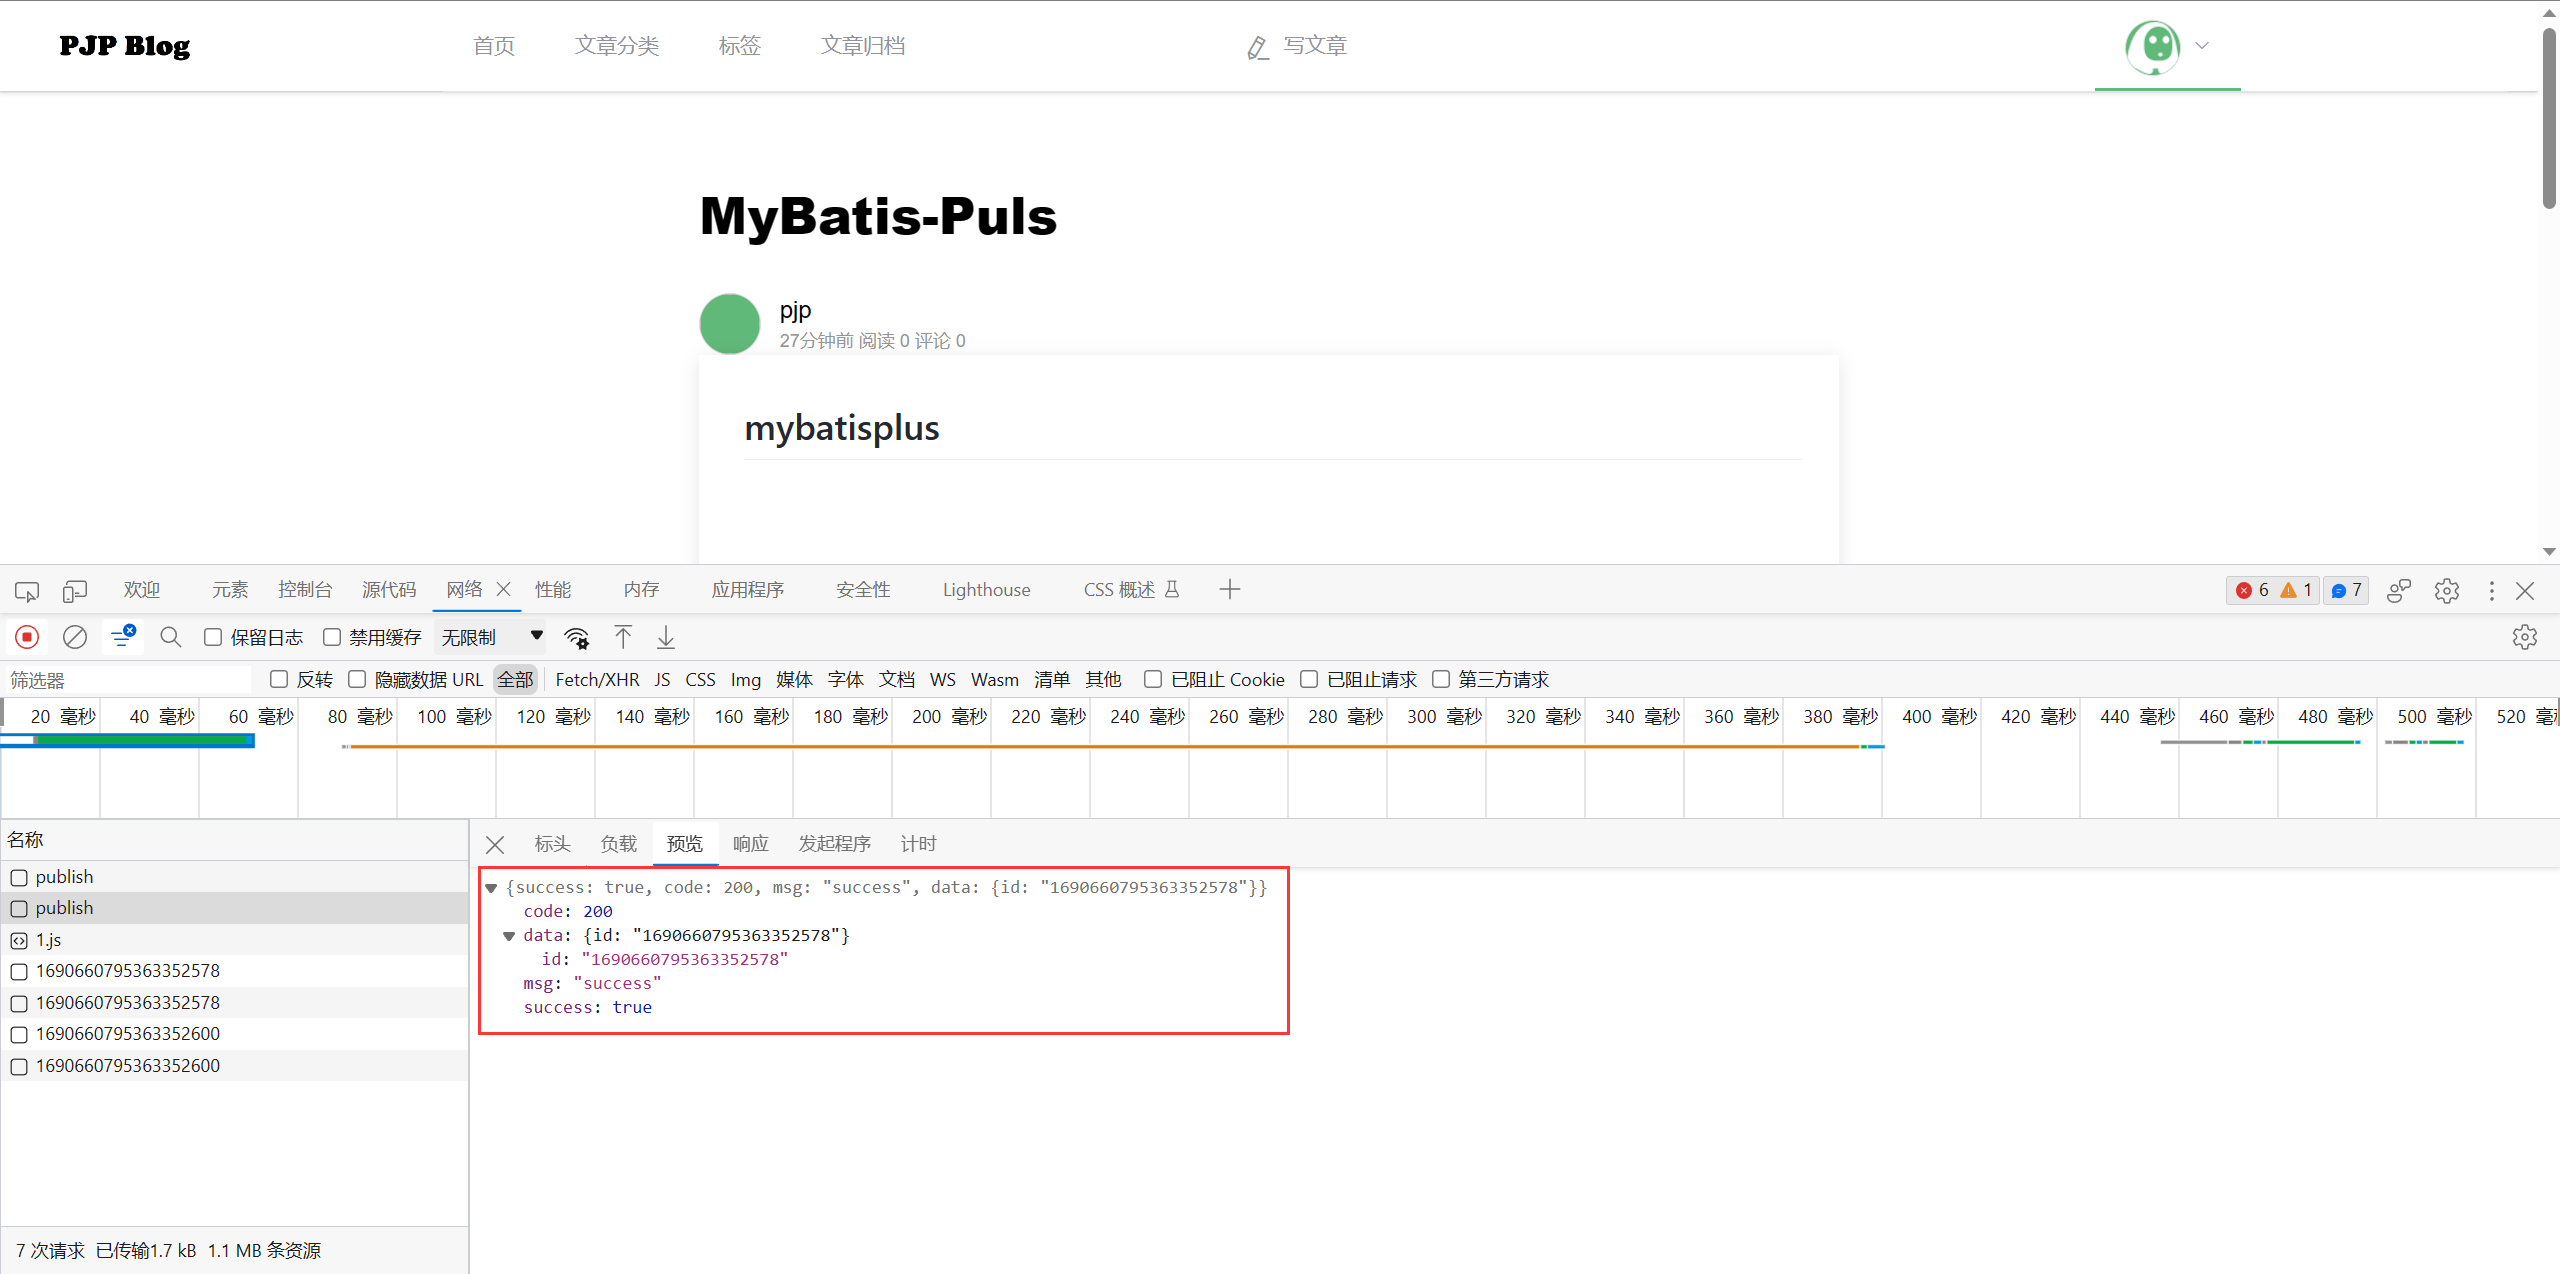The image size is (2560, 1274).
Task: Check the 第三方请求 checkbox
Action: (1441, 680)
